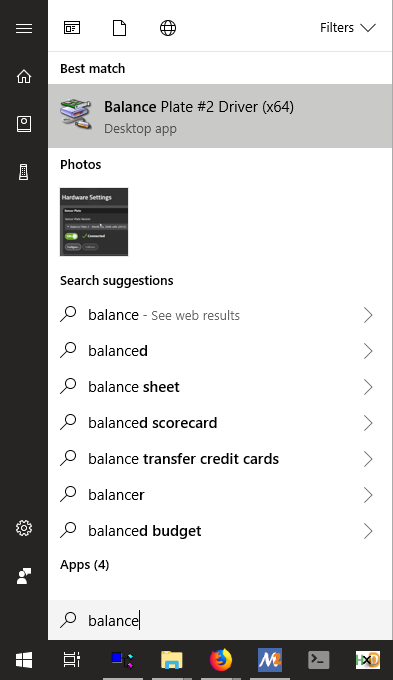Screen dimensions: 393x680
Task: Open the hamburger menu in the sidebar
Action: (24, 28)
